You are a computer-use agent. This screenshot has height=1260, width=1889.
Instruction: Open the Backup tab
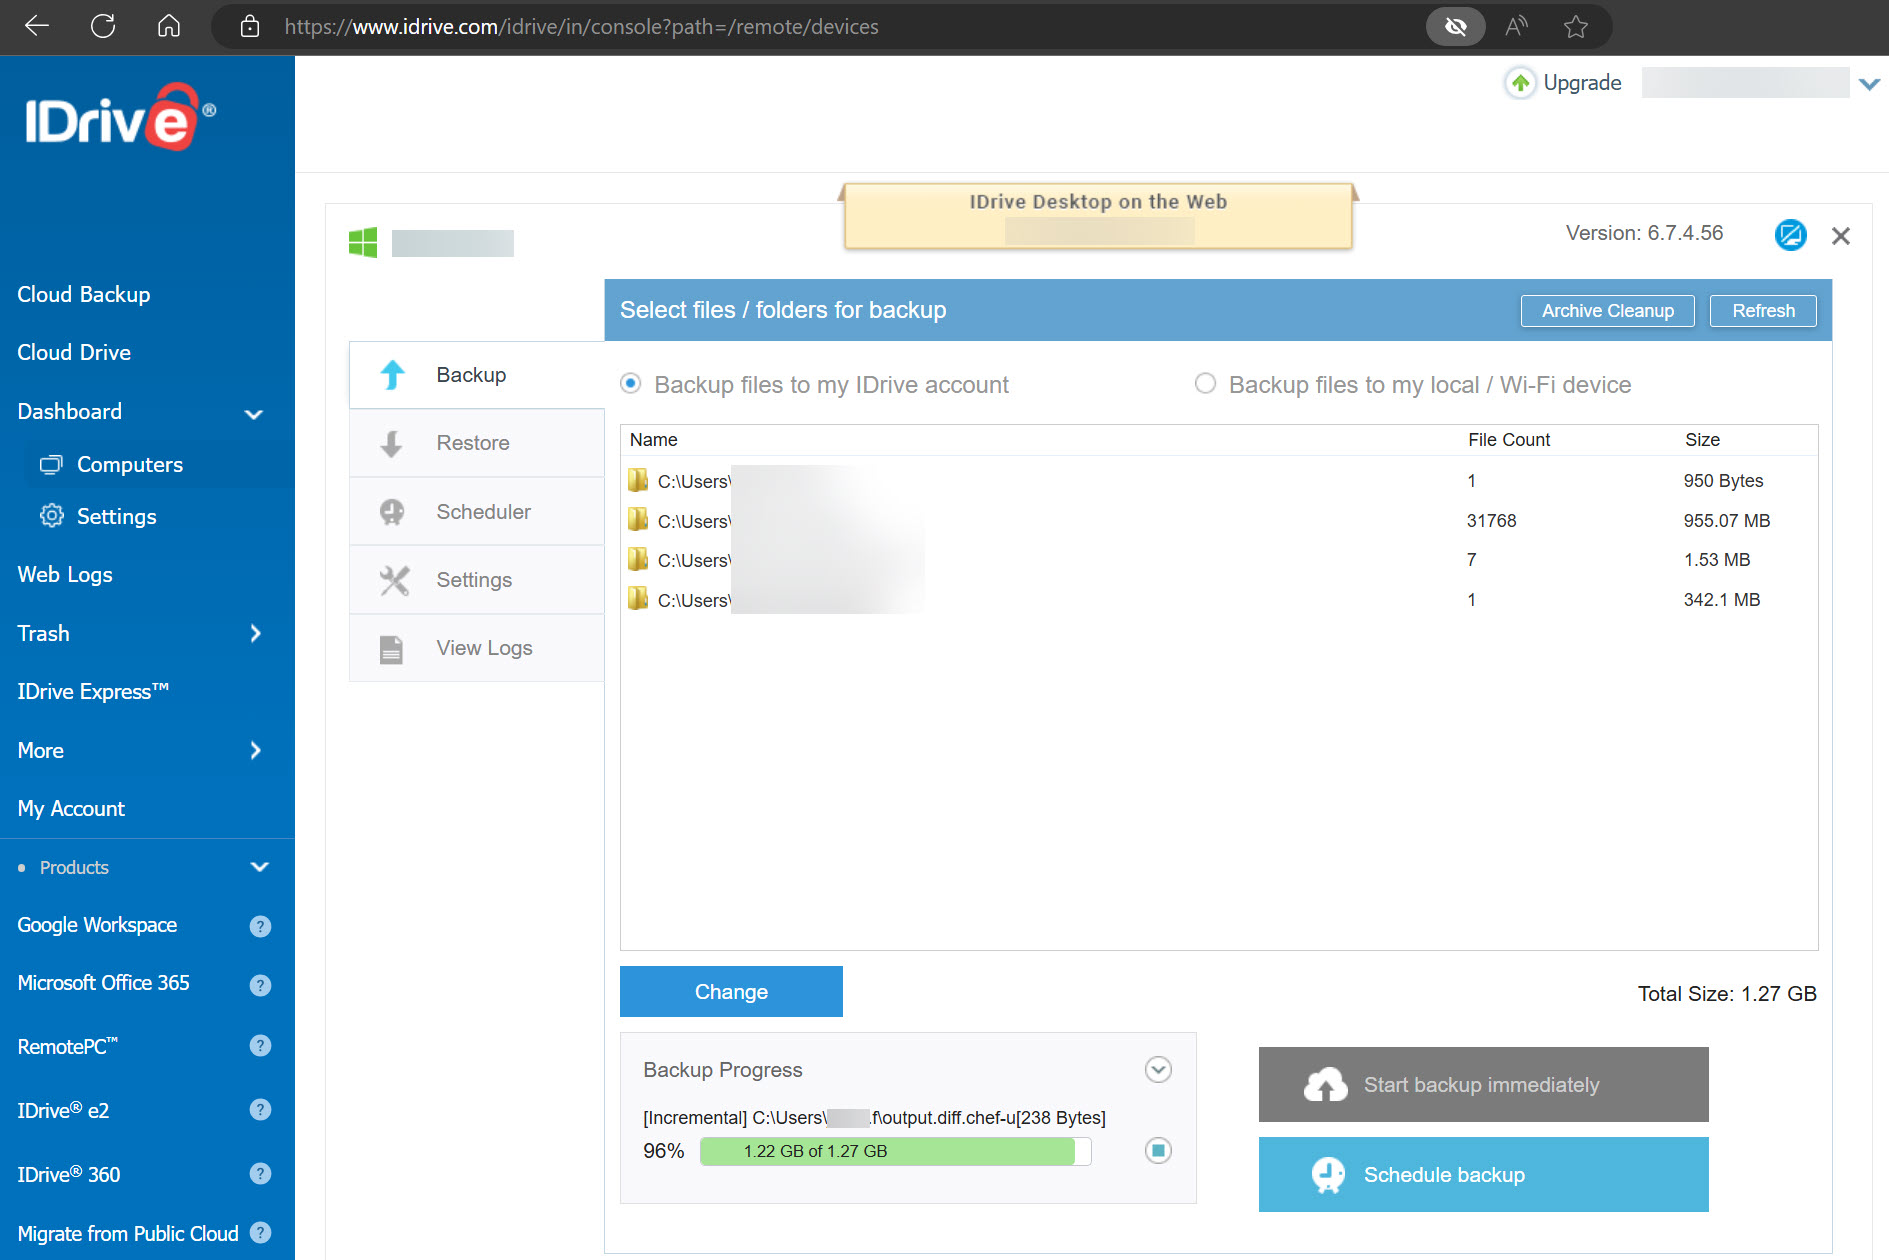tap(477, 375)
